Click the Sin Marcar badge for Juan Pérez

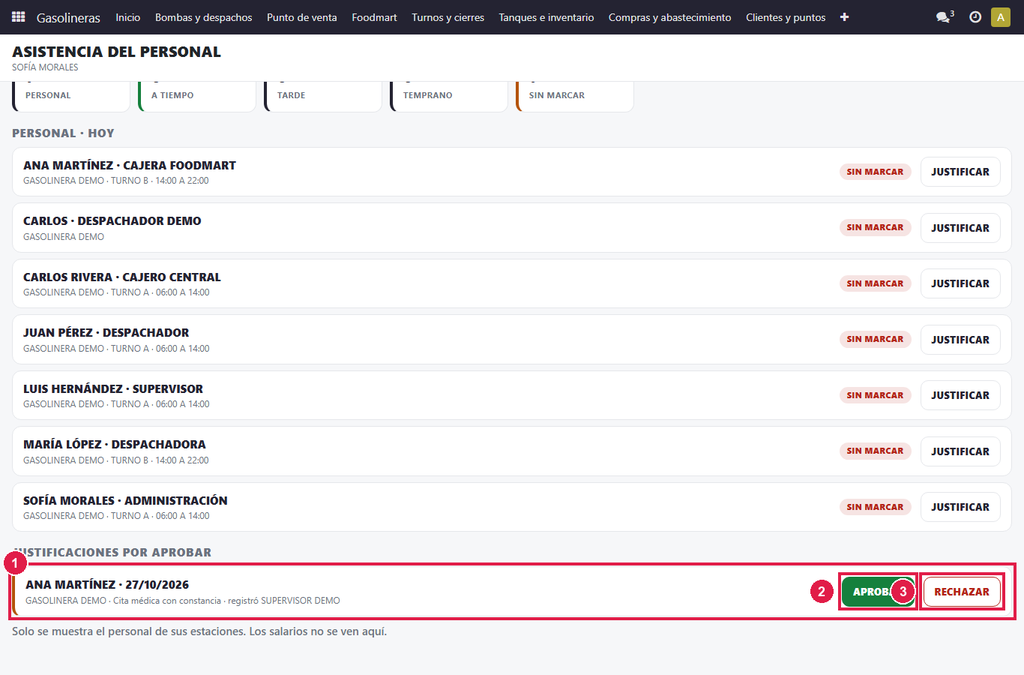click(875, 339)
